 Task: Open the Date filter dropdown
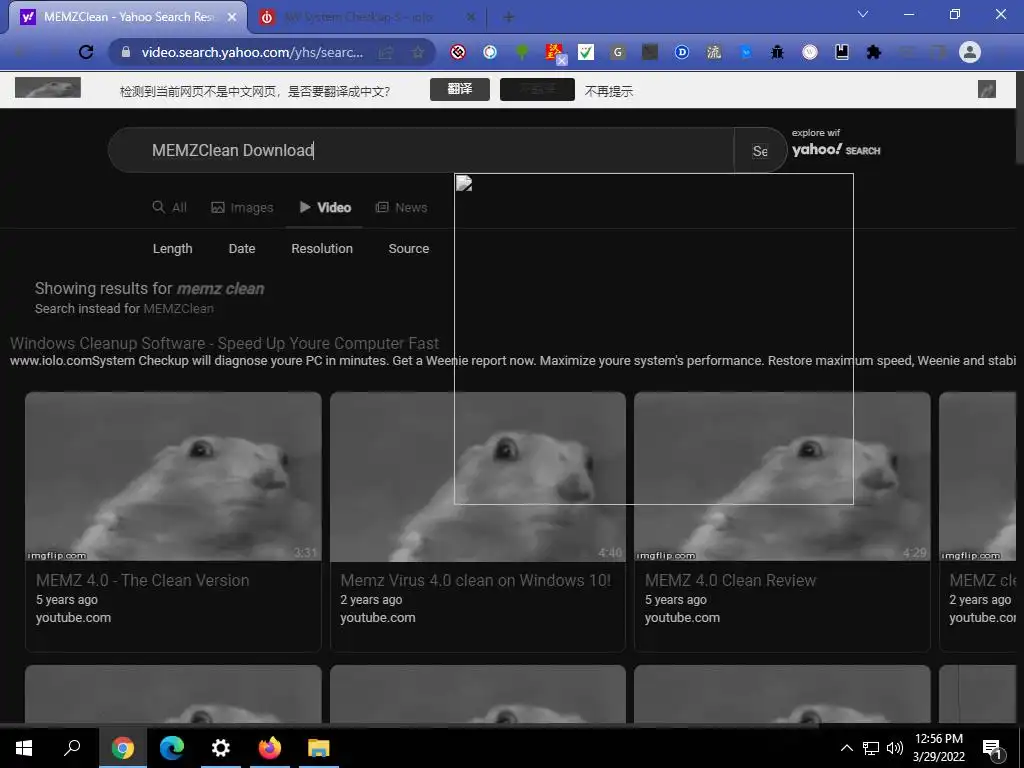(x=242, y=248)
